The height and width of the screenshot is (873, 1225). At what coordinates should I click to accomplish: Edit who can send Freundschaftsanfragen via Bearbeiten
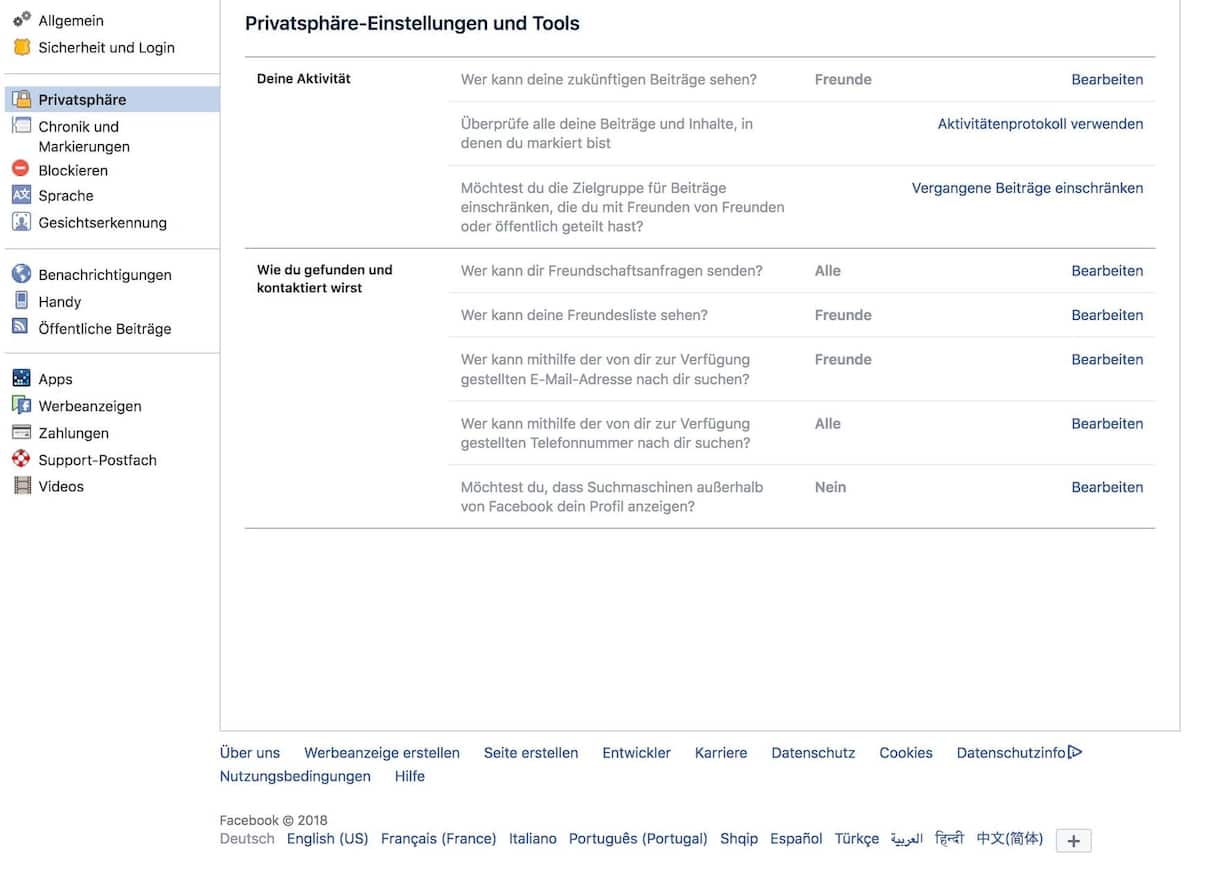click(1107, 270)
